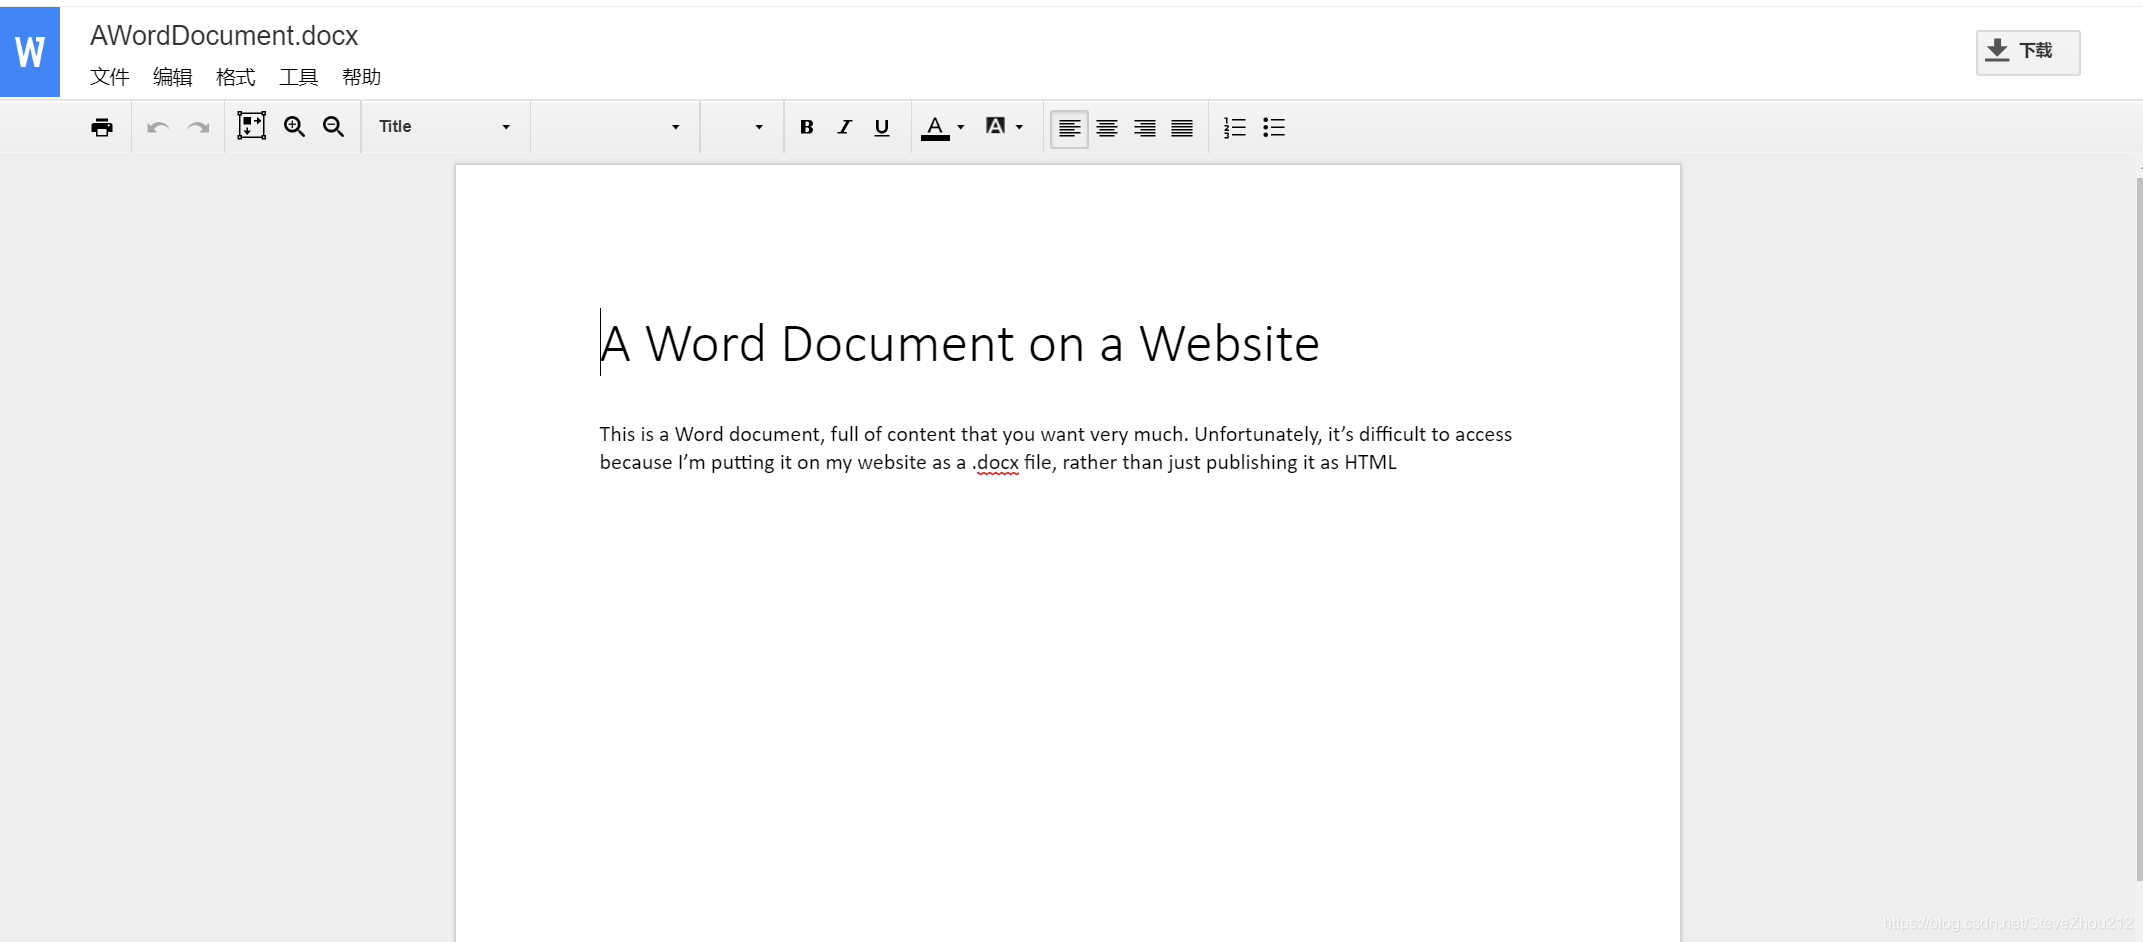This screenshot has width=2143, height=942.
Task: Open the 格式 menu
Action: click(x=236, y=77)
